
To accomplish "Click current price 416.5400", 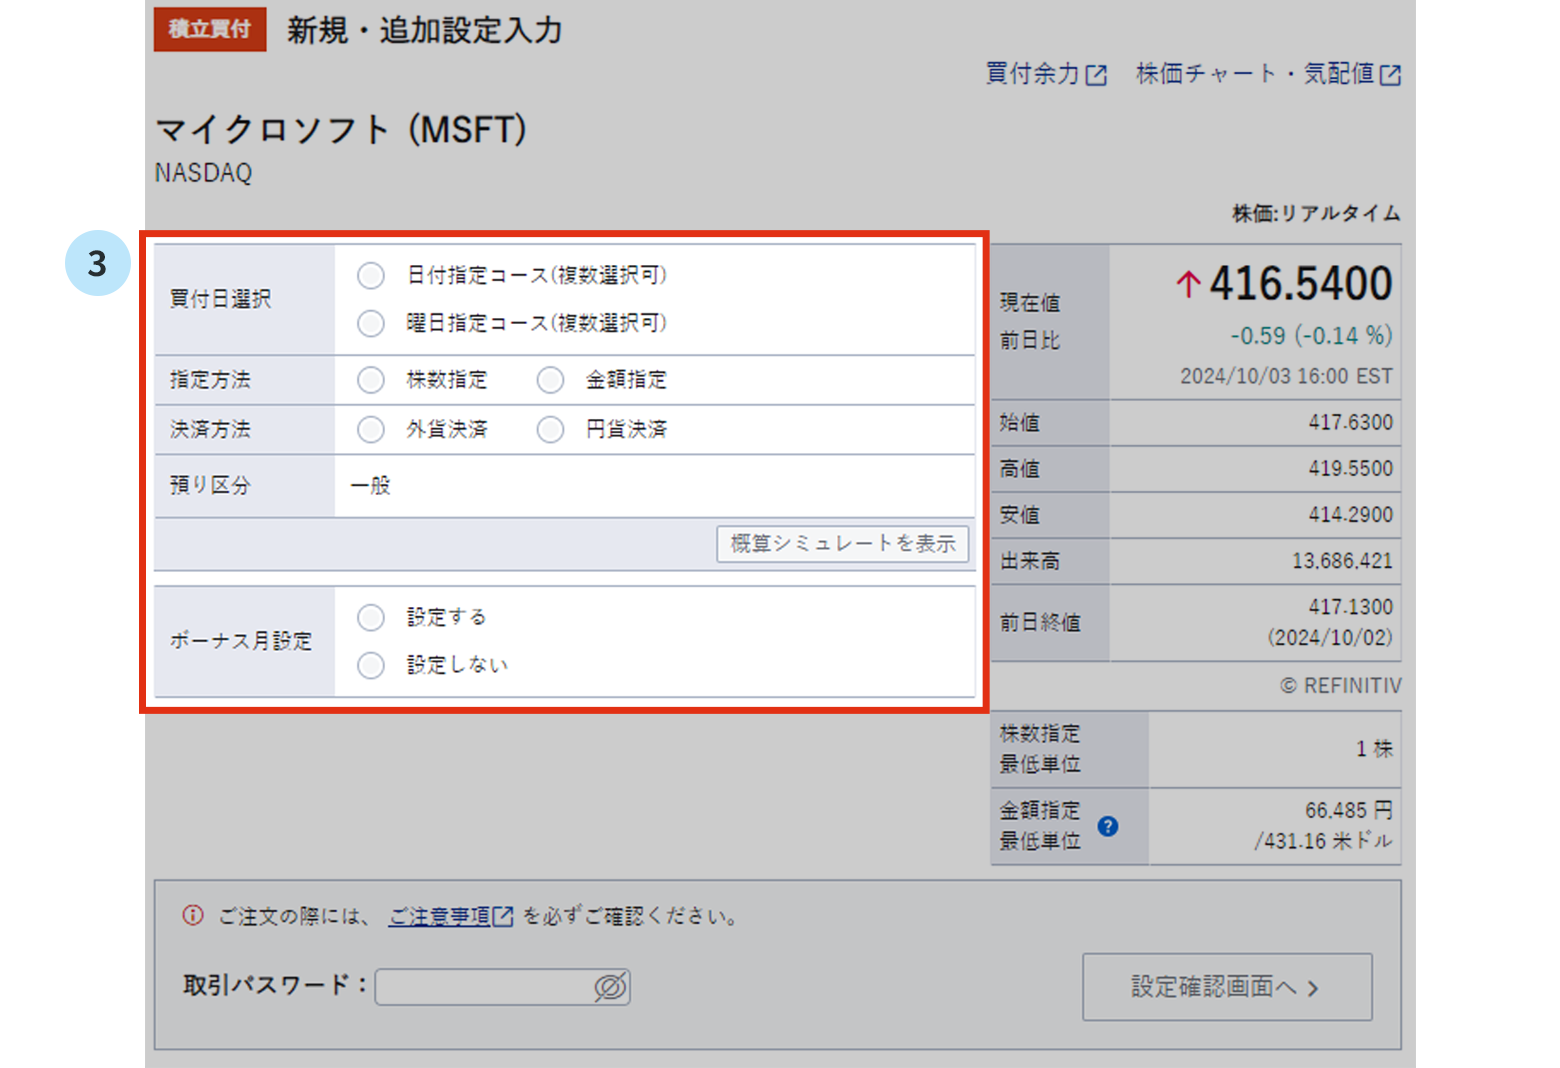I will 1300,284.
